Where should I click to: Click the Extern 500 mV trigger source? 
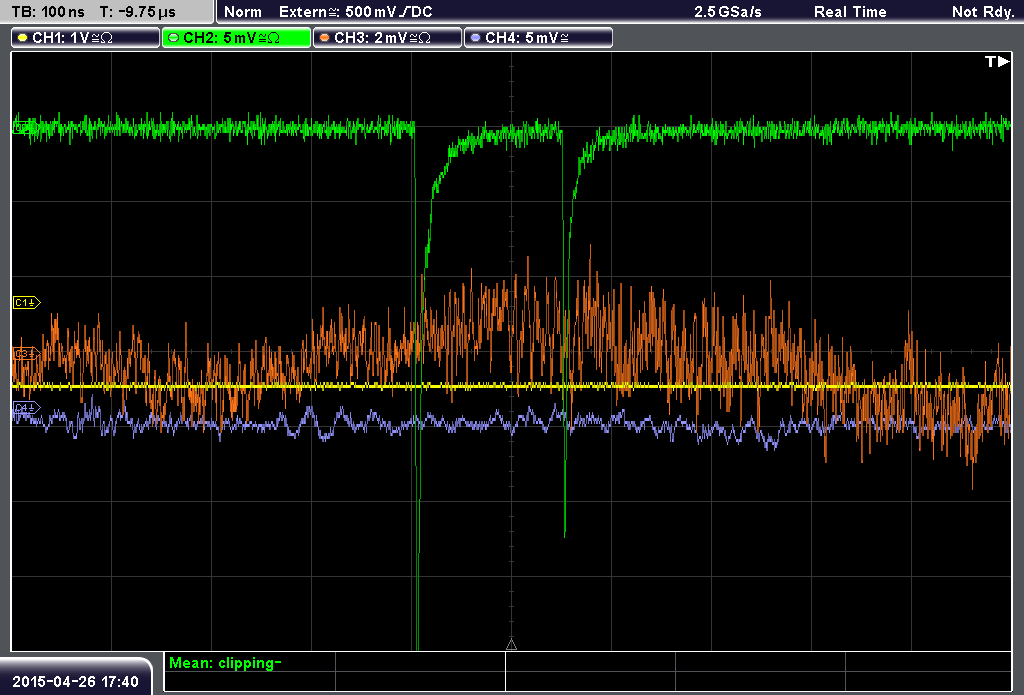355,12
